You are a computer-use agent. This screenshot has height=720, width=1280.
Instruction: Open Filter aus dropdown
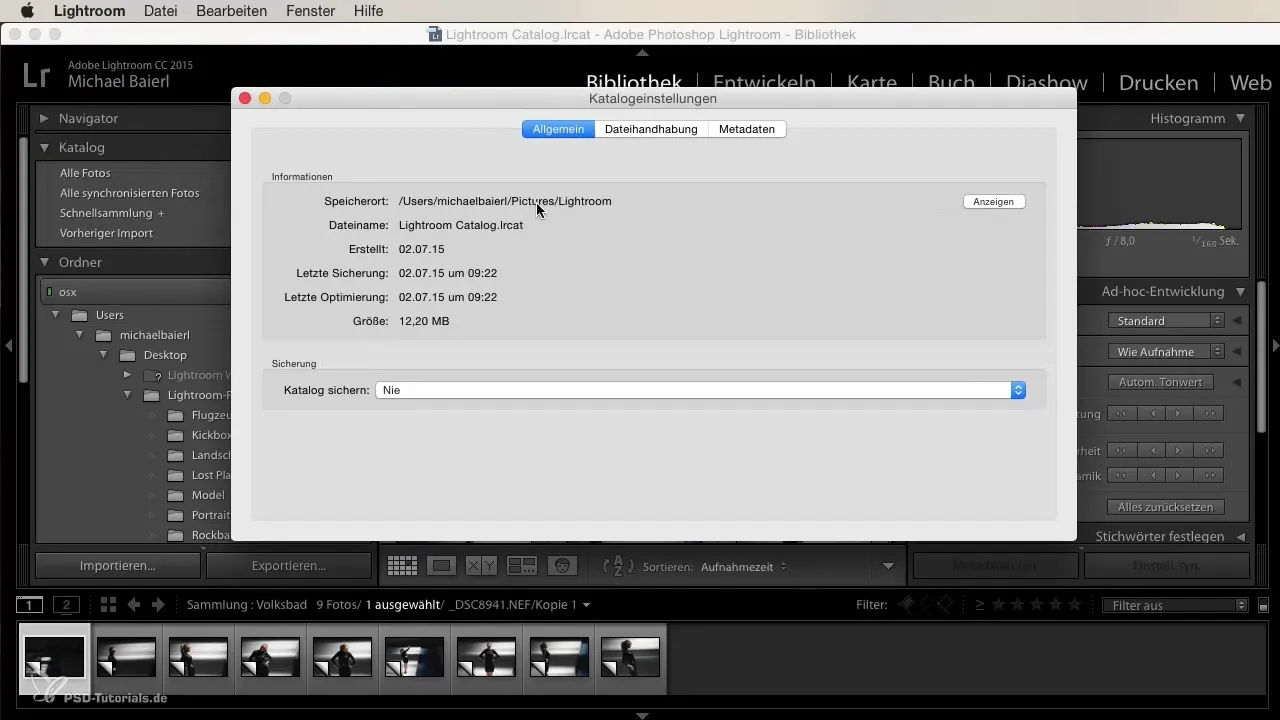coord(1175,605)
